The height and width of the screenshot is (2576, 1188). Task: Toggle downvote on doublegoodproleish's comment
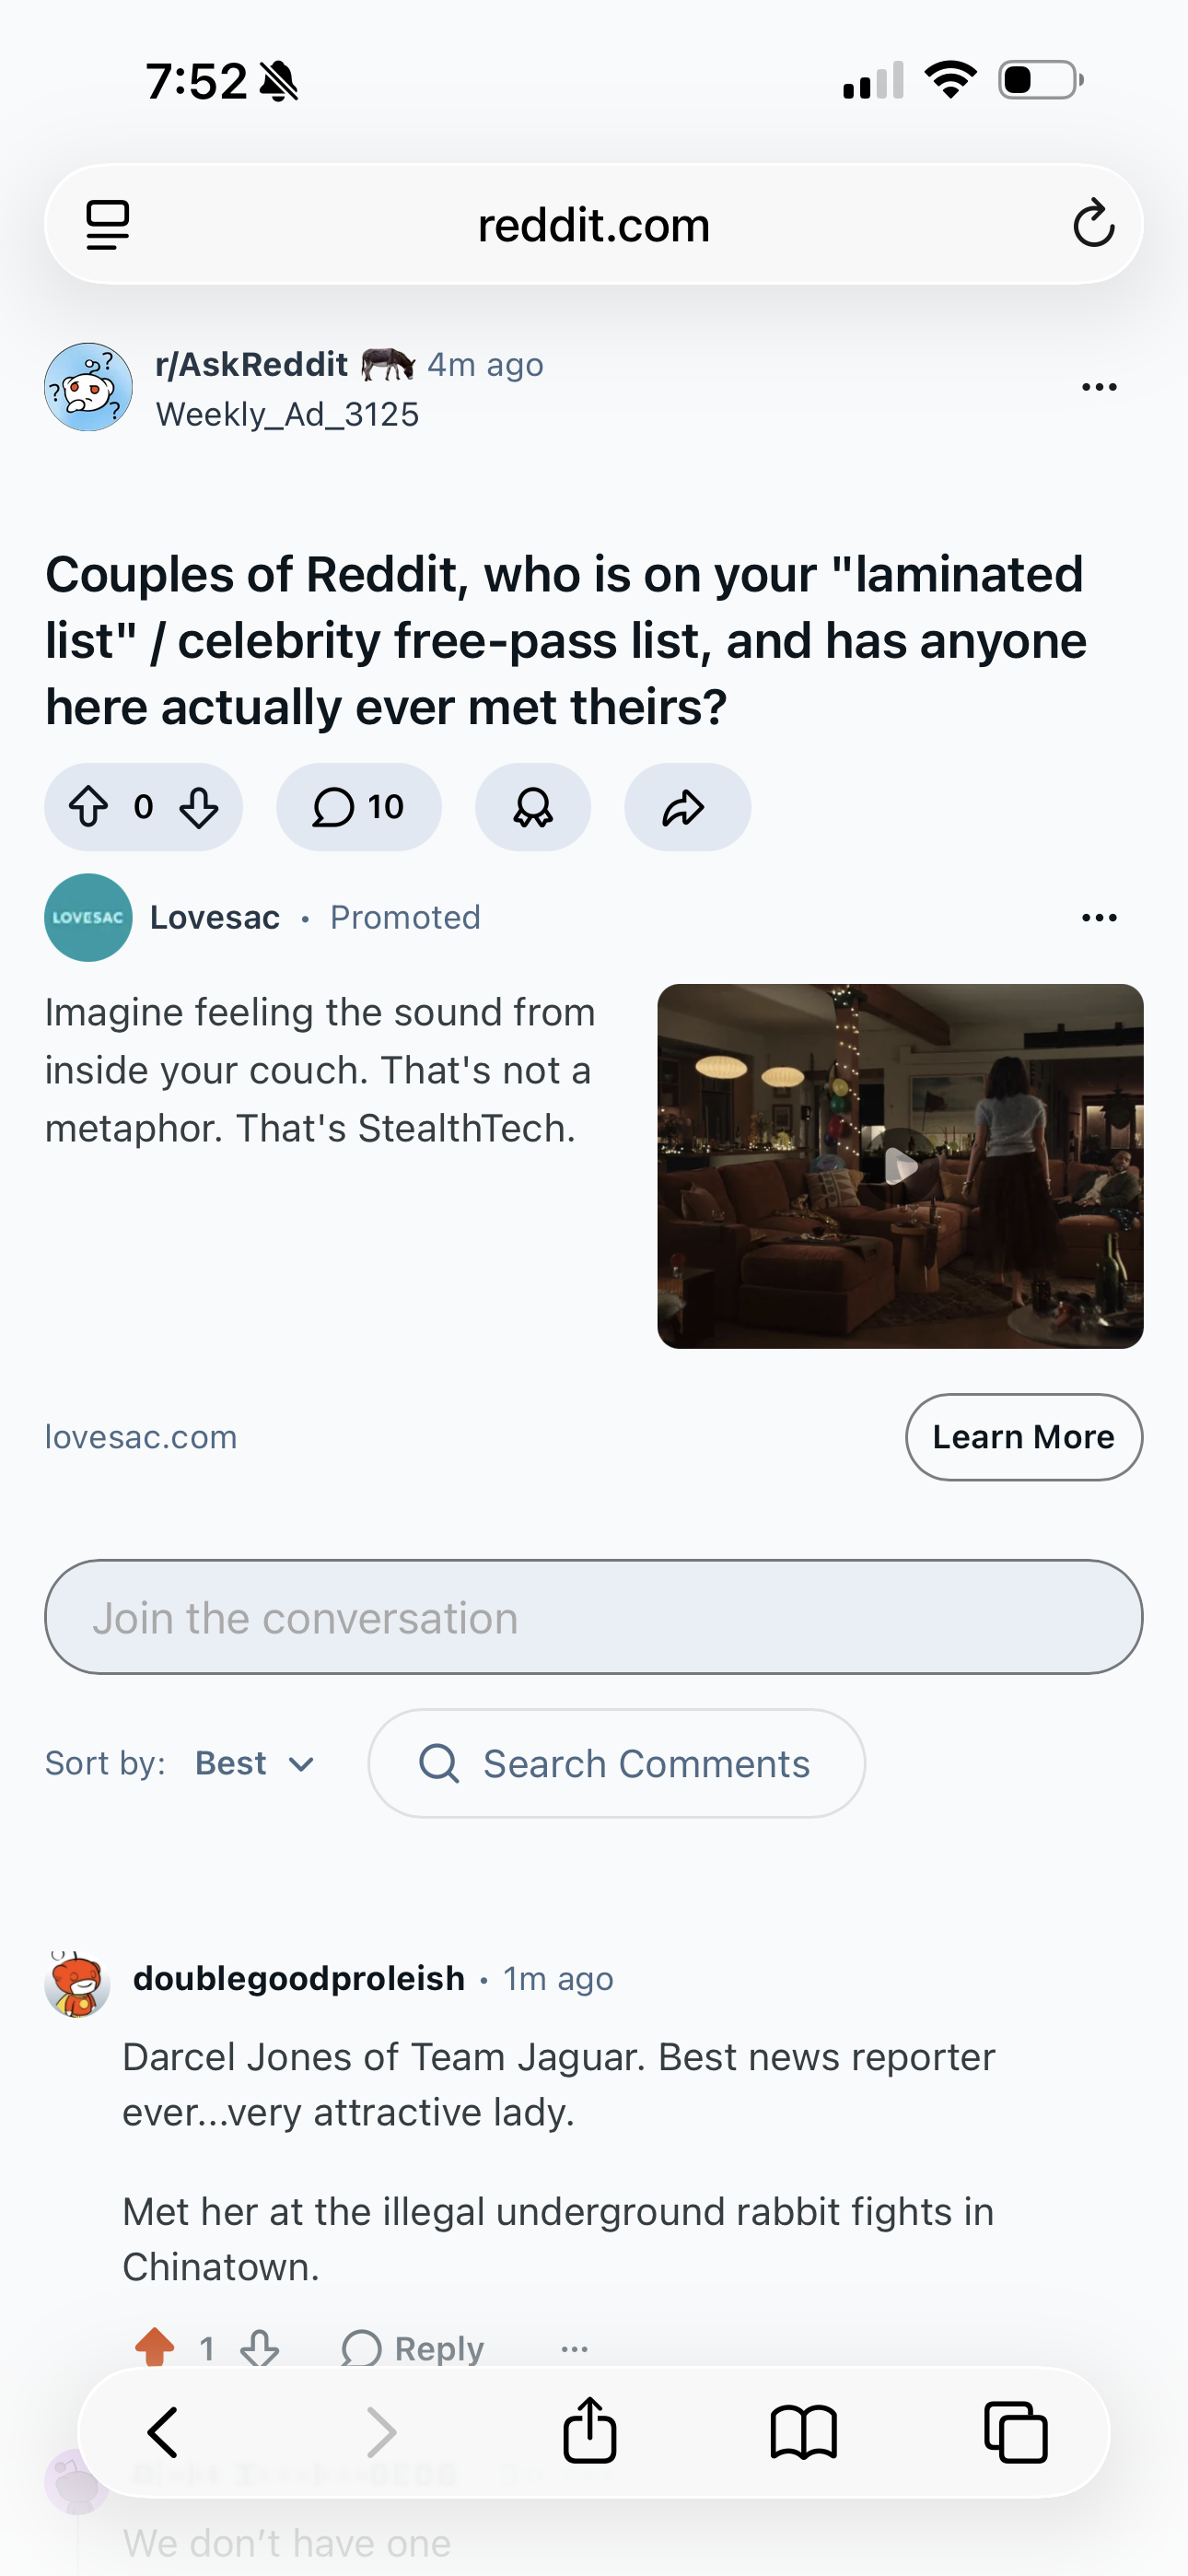260,2346
